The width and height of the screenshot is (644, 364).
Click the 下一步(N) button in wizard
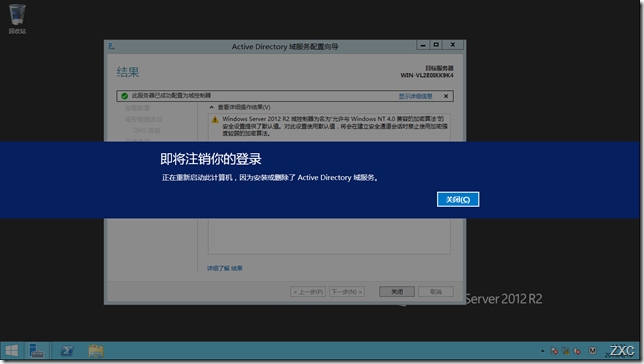[x=347, y=292]
